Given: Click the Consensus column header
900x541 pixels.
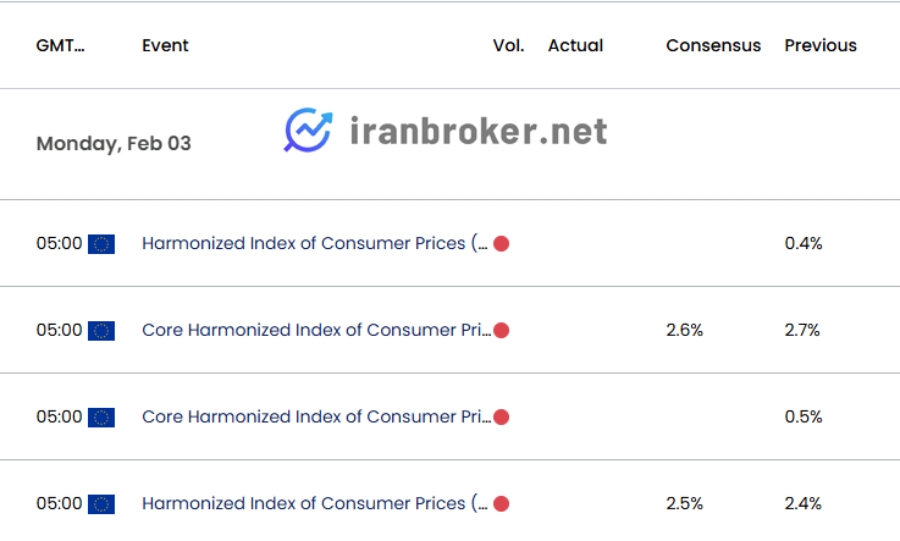Looking at the screenshot, I should pyautogui.click(x=713, y=45).
